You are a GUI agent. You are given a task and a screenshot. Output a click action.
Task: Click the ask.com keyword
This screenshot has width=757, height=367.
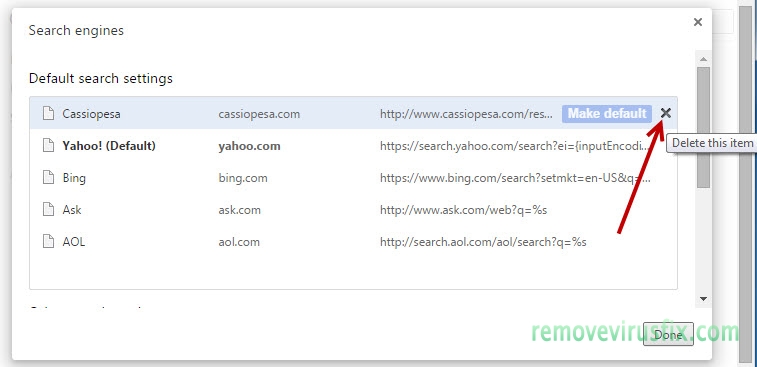[239, 210]
